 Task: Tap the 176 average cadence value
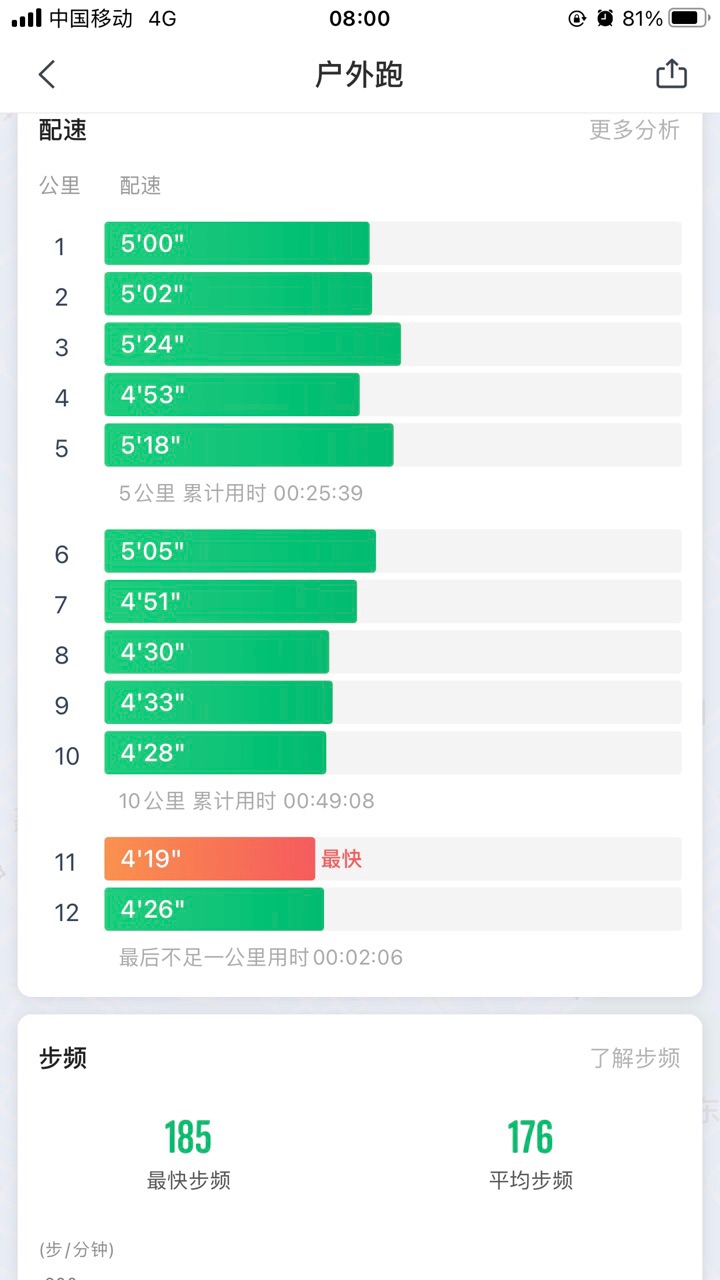click(530, 1137)
